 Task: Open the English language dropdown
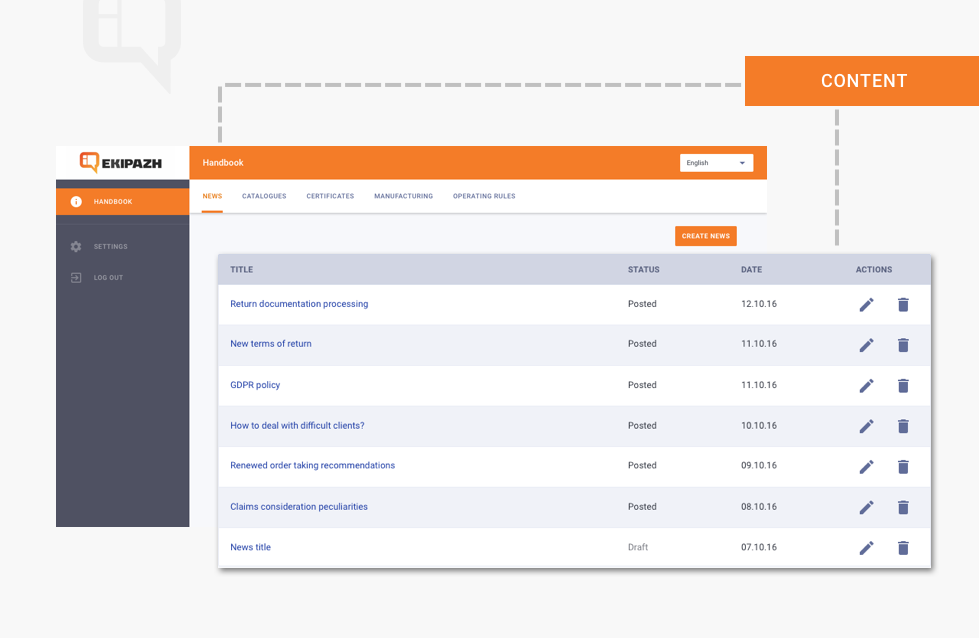point(716,163)
